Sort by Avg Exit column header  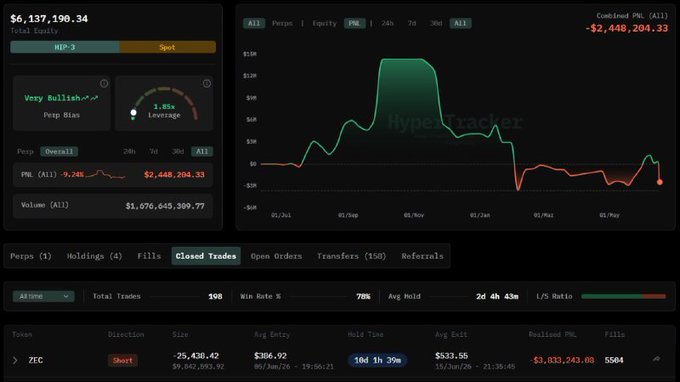pos(451,334)
